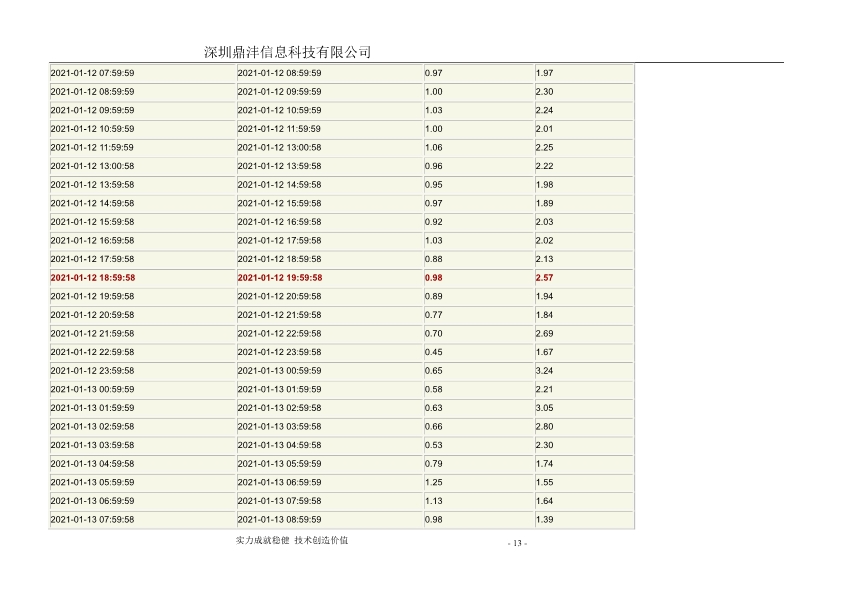The image size is (841, 595).
Task: Click the red value 2.57
Action: pos(544,278)
